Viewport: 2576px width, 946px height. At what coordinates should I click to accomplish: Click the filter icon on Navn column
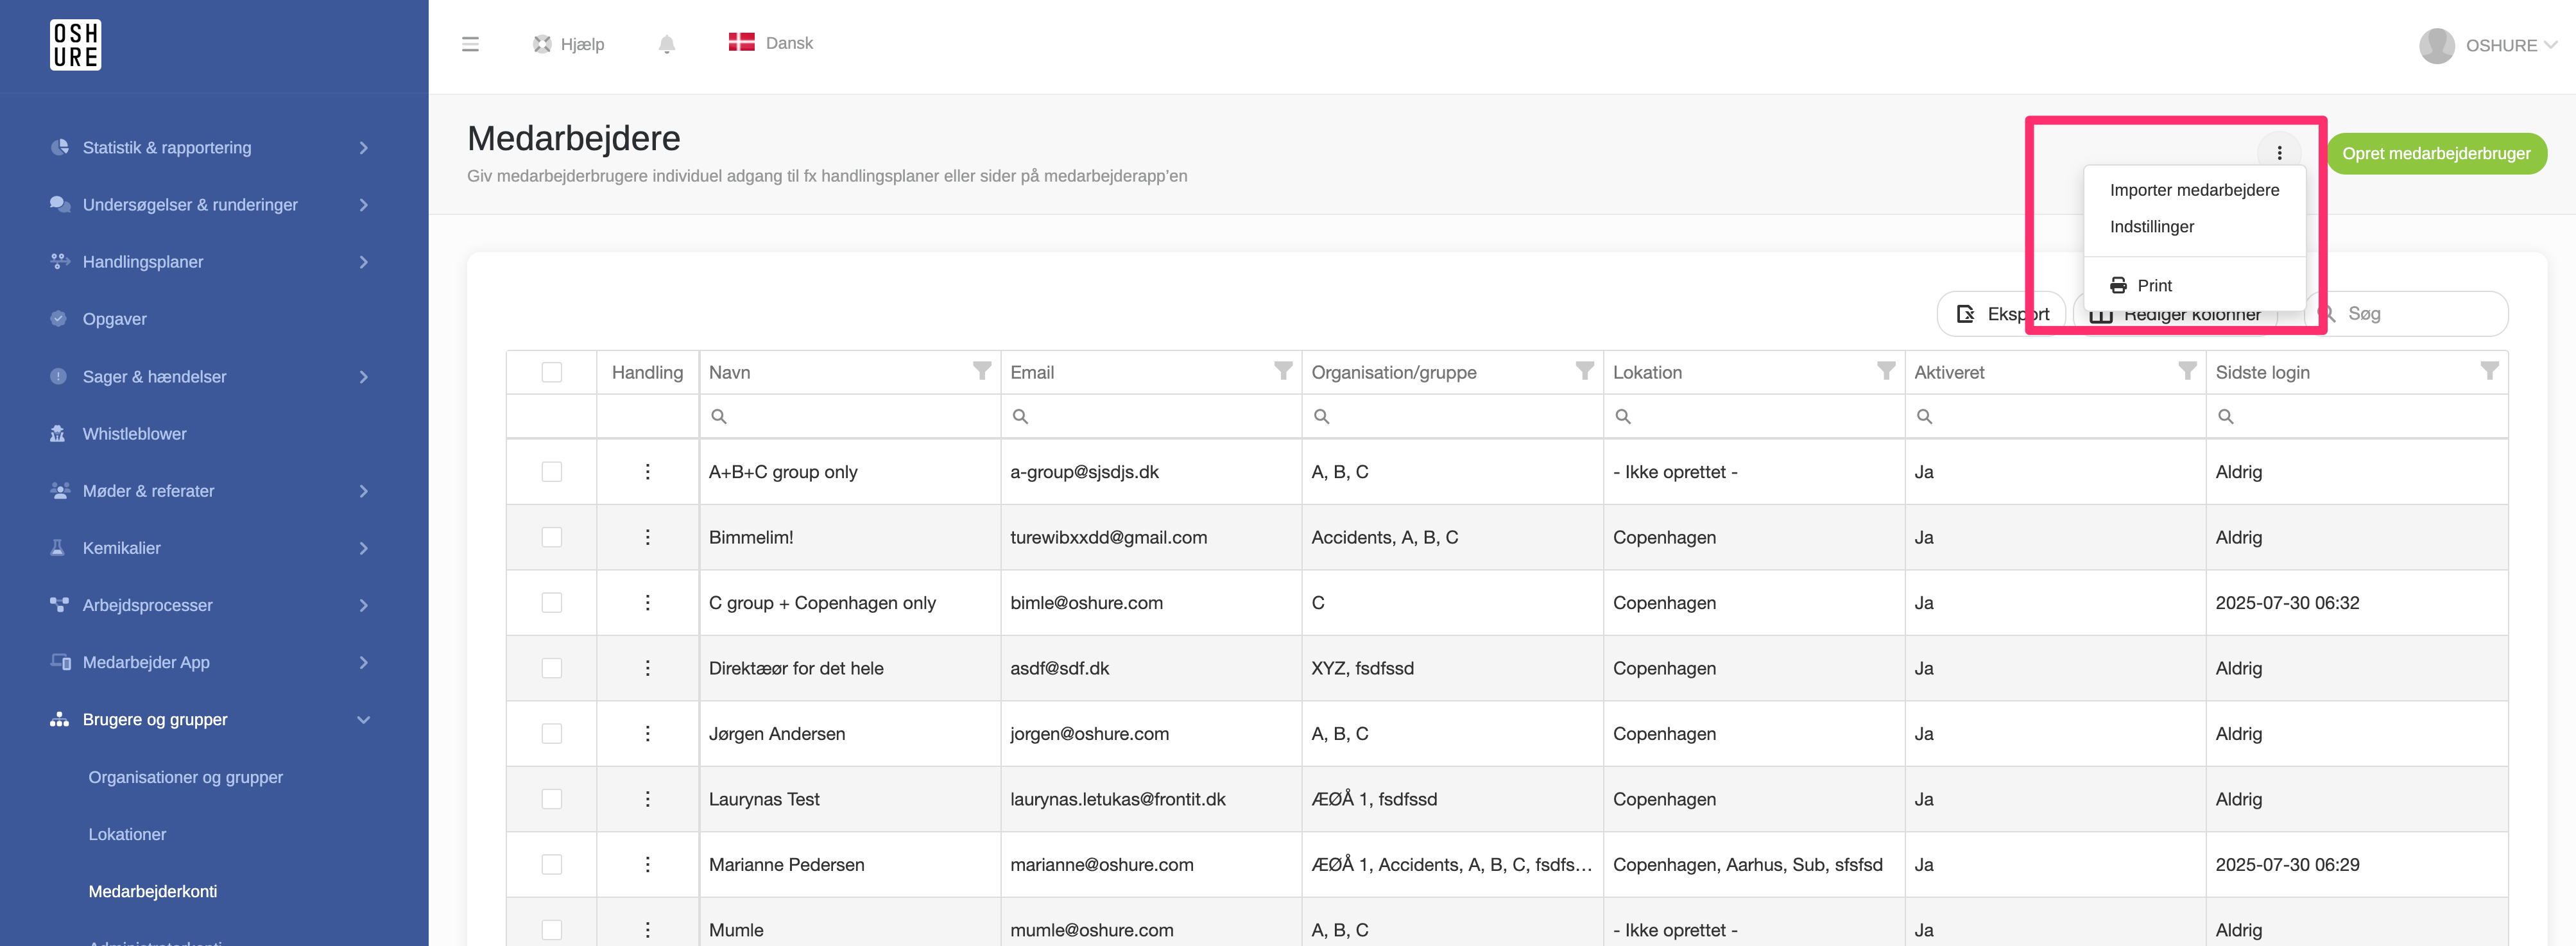[982, 371]
